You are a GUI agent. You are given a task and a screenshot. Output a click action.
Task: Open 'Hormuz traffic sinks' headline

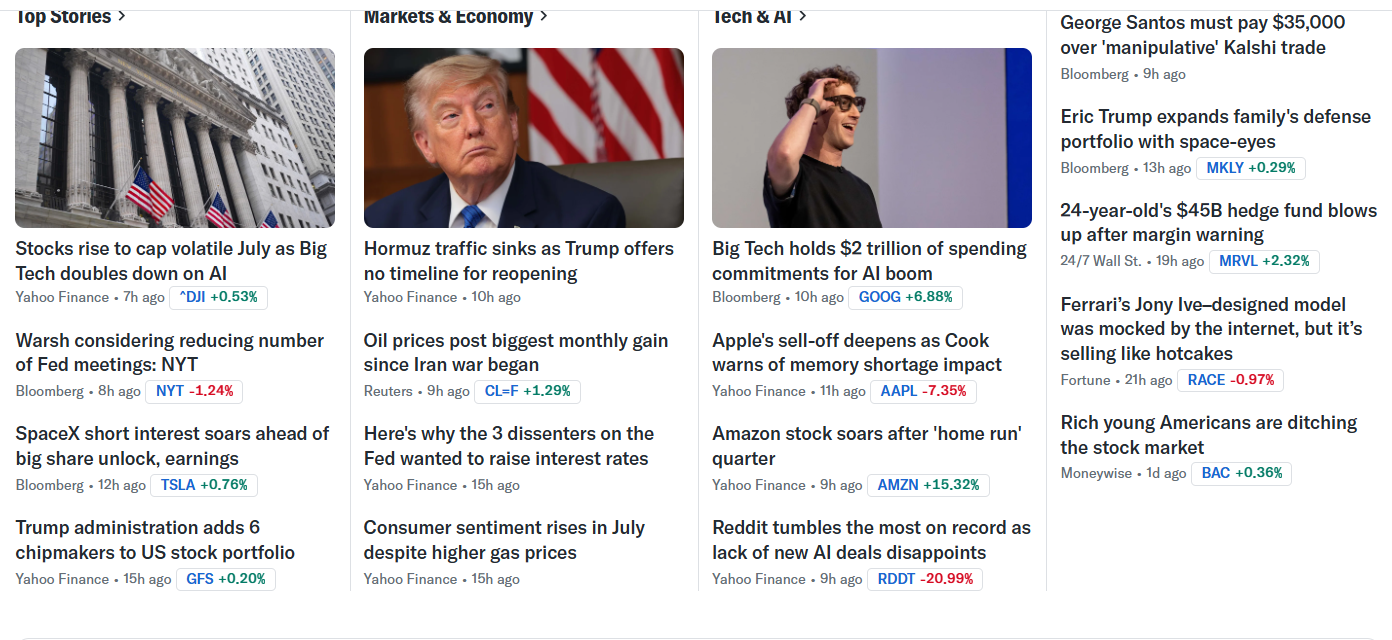click(519, 261)
